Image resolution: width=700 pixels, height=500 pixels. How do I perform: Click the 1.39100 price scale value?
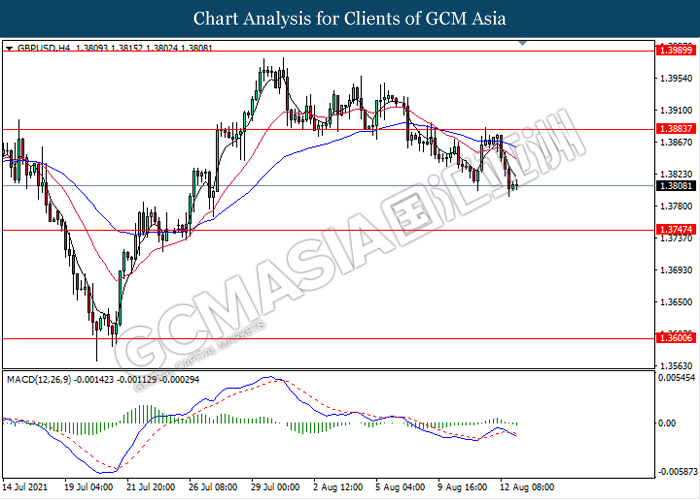(x=676, y=110)
